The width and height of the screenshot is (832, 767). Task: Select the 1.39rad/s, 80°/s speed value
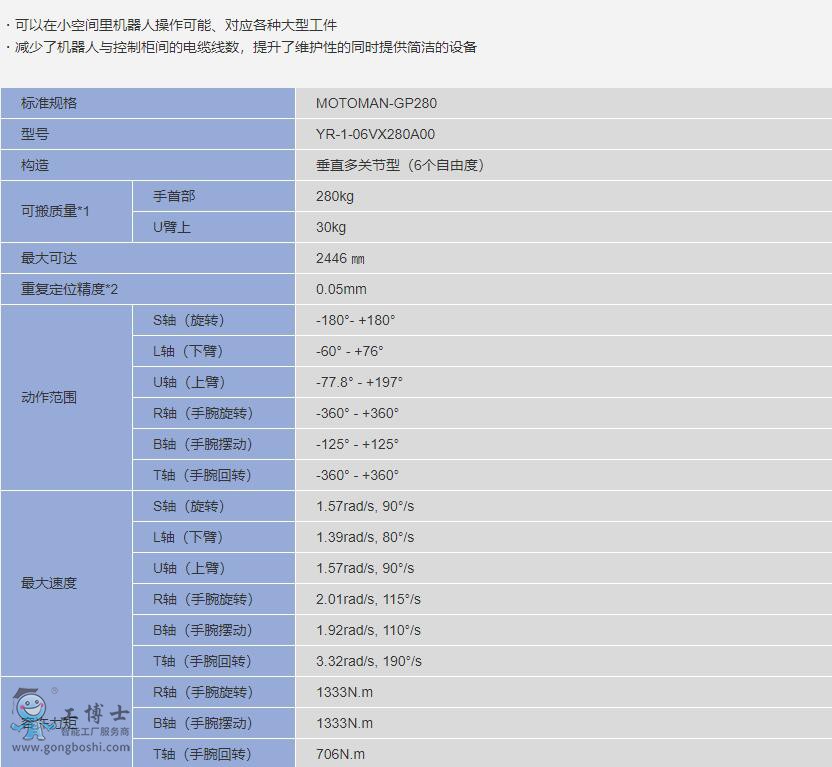click(x=365, y=537)
